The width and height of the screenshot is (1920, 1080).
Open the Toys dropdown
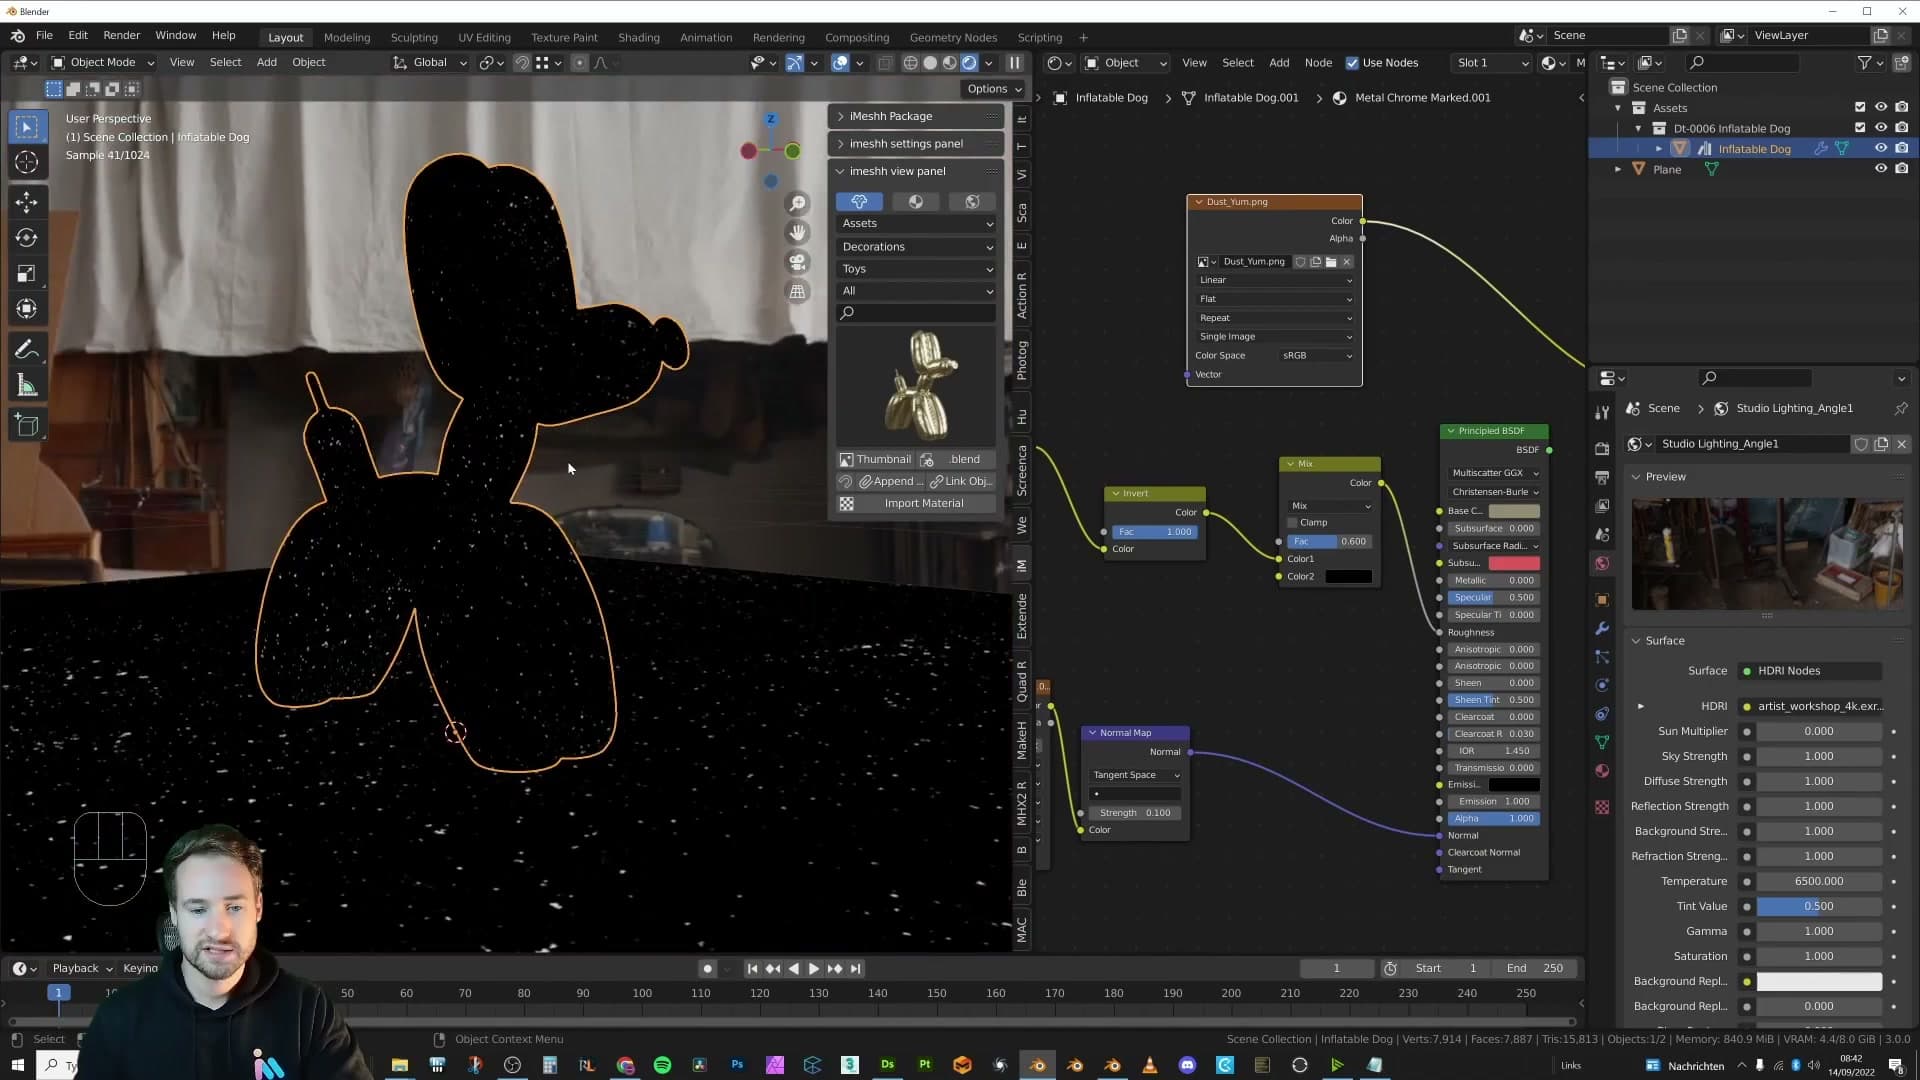pos(916,269)
